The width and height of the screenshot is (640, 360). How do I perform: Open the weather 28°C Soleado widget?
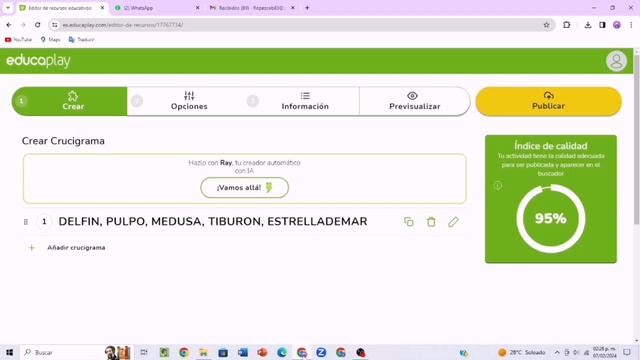tap(522, 352)
